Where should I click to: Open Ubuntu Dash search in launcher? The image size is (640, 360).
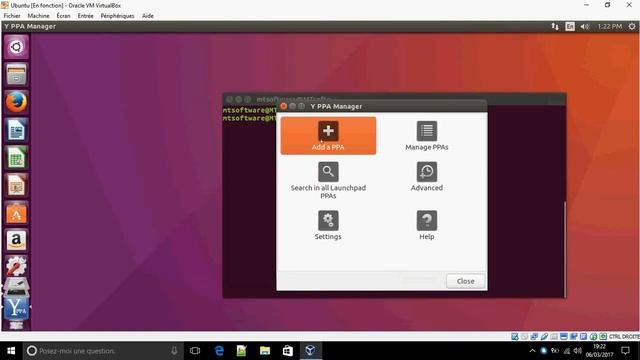(16, 47)
